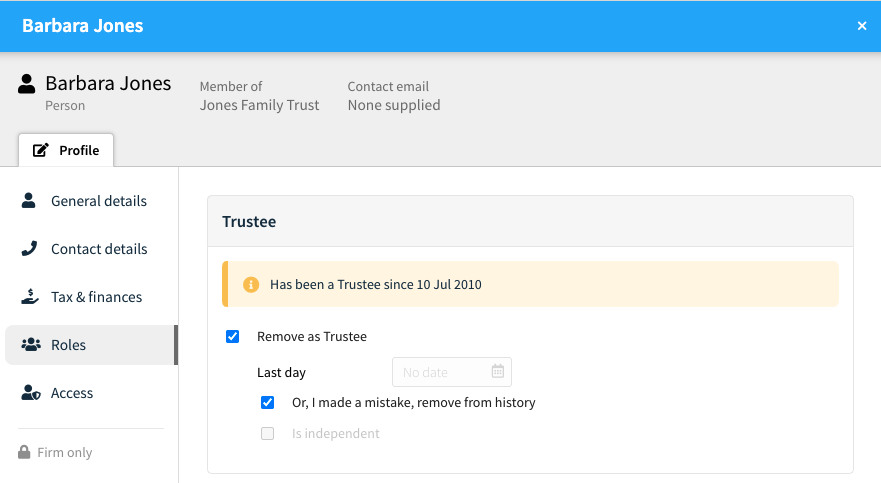Click the person icon beside General details
The image size is (881, 483).
coord(29,201)
